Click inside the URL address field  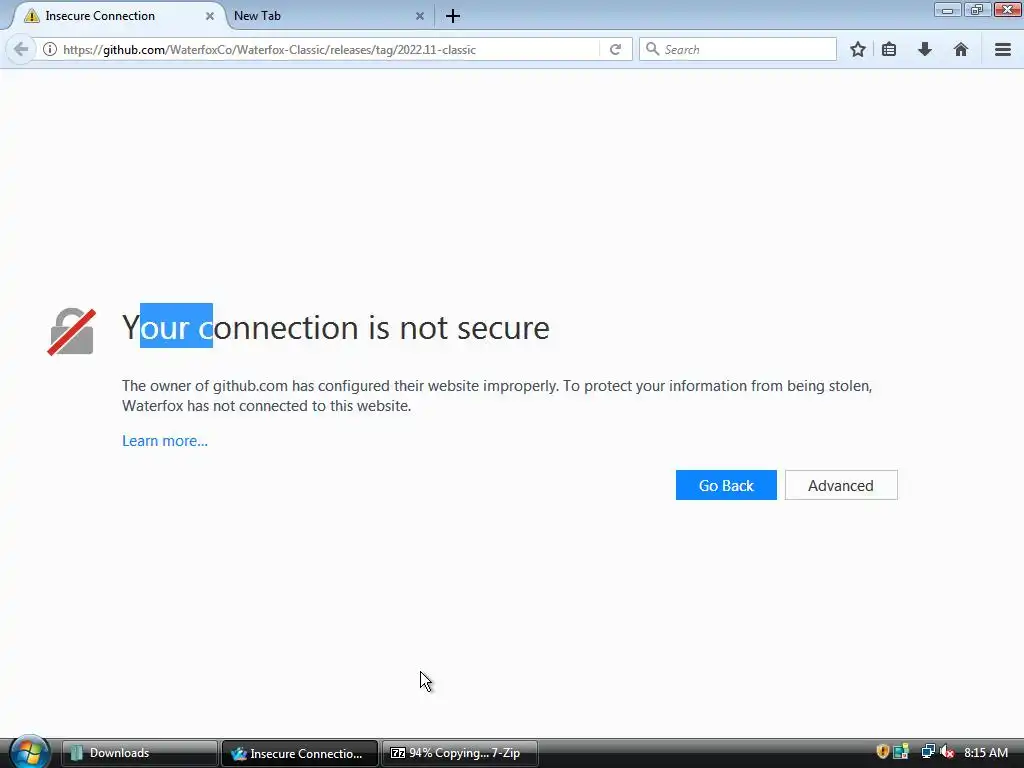coord(330,50)
